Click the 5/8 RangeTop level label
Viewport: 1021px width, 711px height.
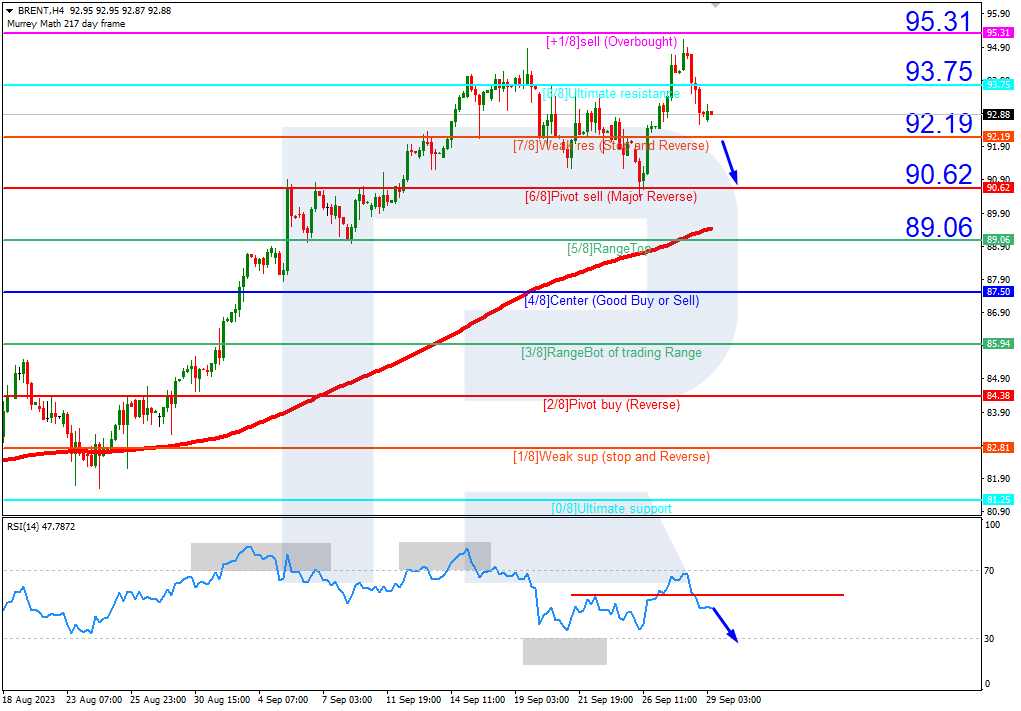(x=609, y=249)
